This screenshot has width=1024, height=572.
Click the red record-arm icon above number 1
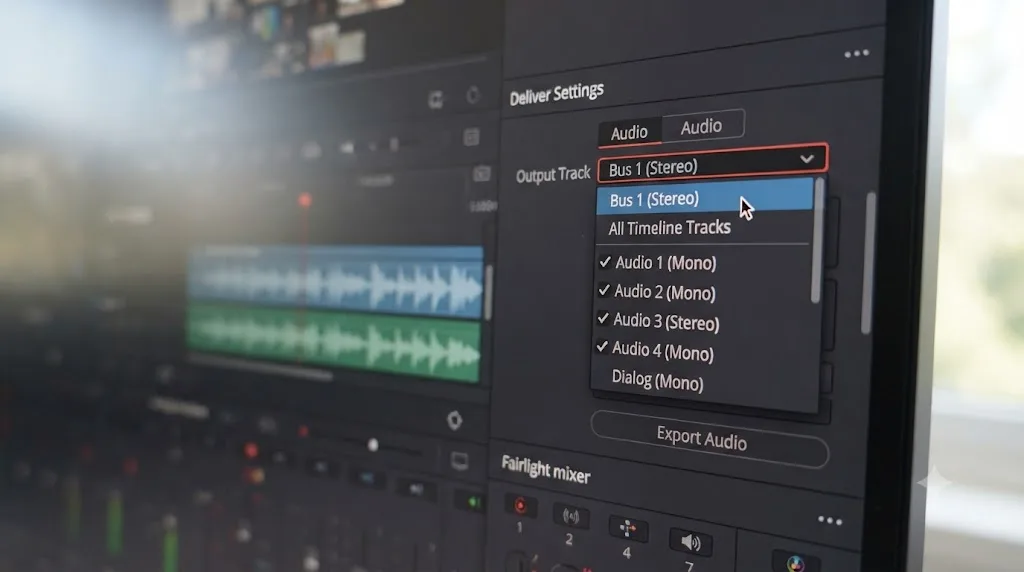520,505
